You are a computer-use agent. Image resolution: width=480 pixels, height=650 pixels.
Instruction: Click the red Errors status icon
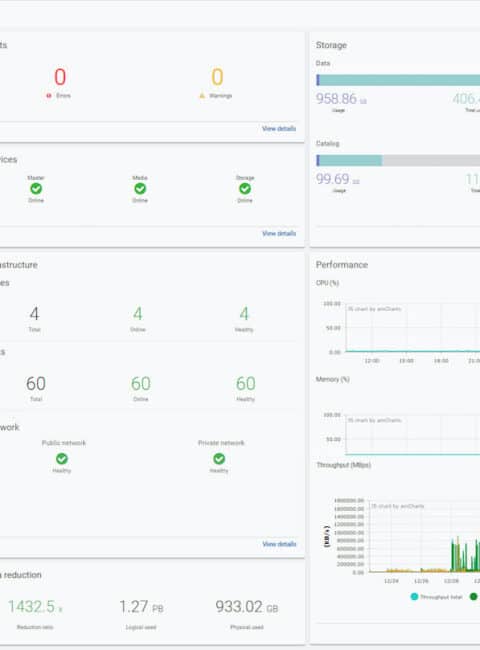pos(49,96)
